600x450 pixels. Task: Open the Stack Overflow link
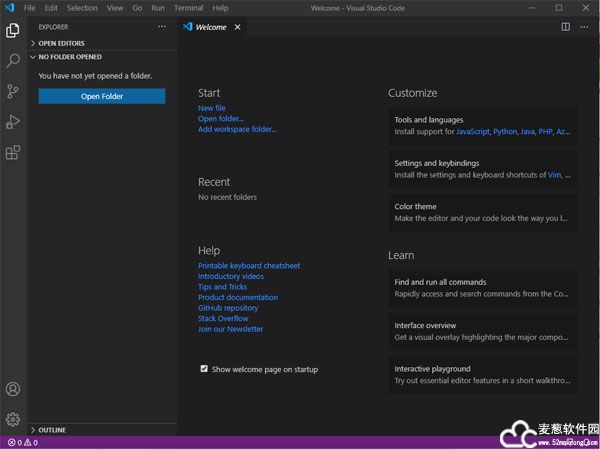click(223, 318)
